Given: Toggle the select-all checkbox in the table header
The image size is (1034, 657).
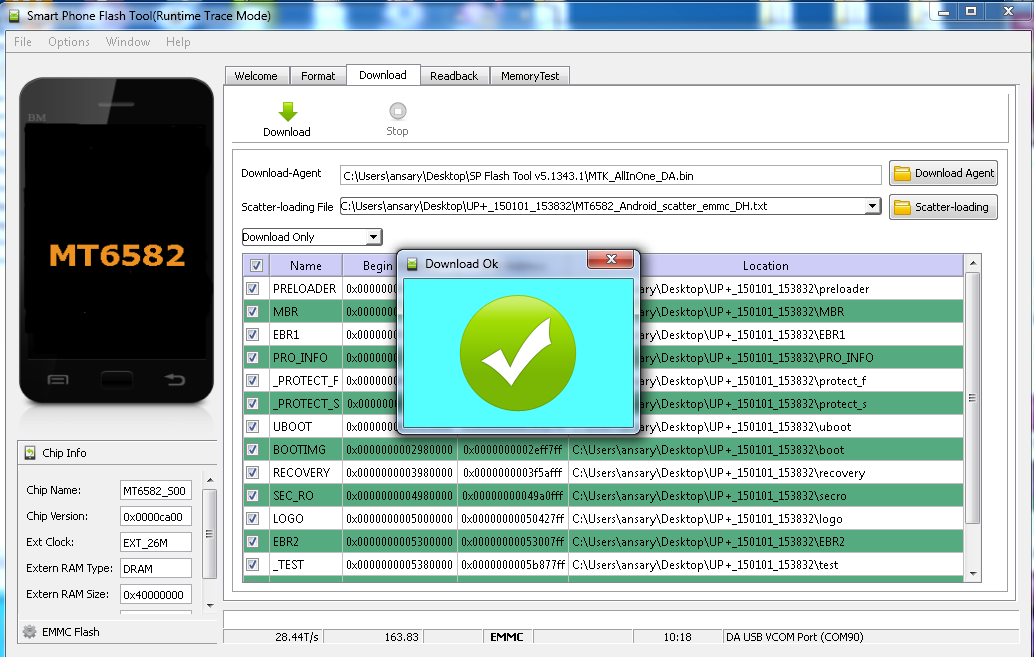Looking at the screenshot, I should pos(256,265).
